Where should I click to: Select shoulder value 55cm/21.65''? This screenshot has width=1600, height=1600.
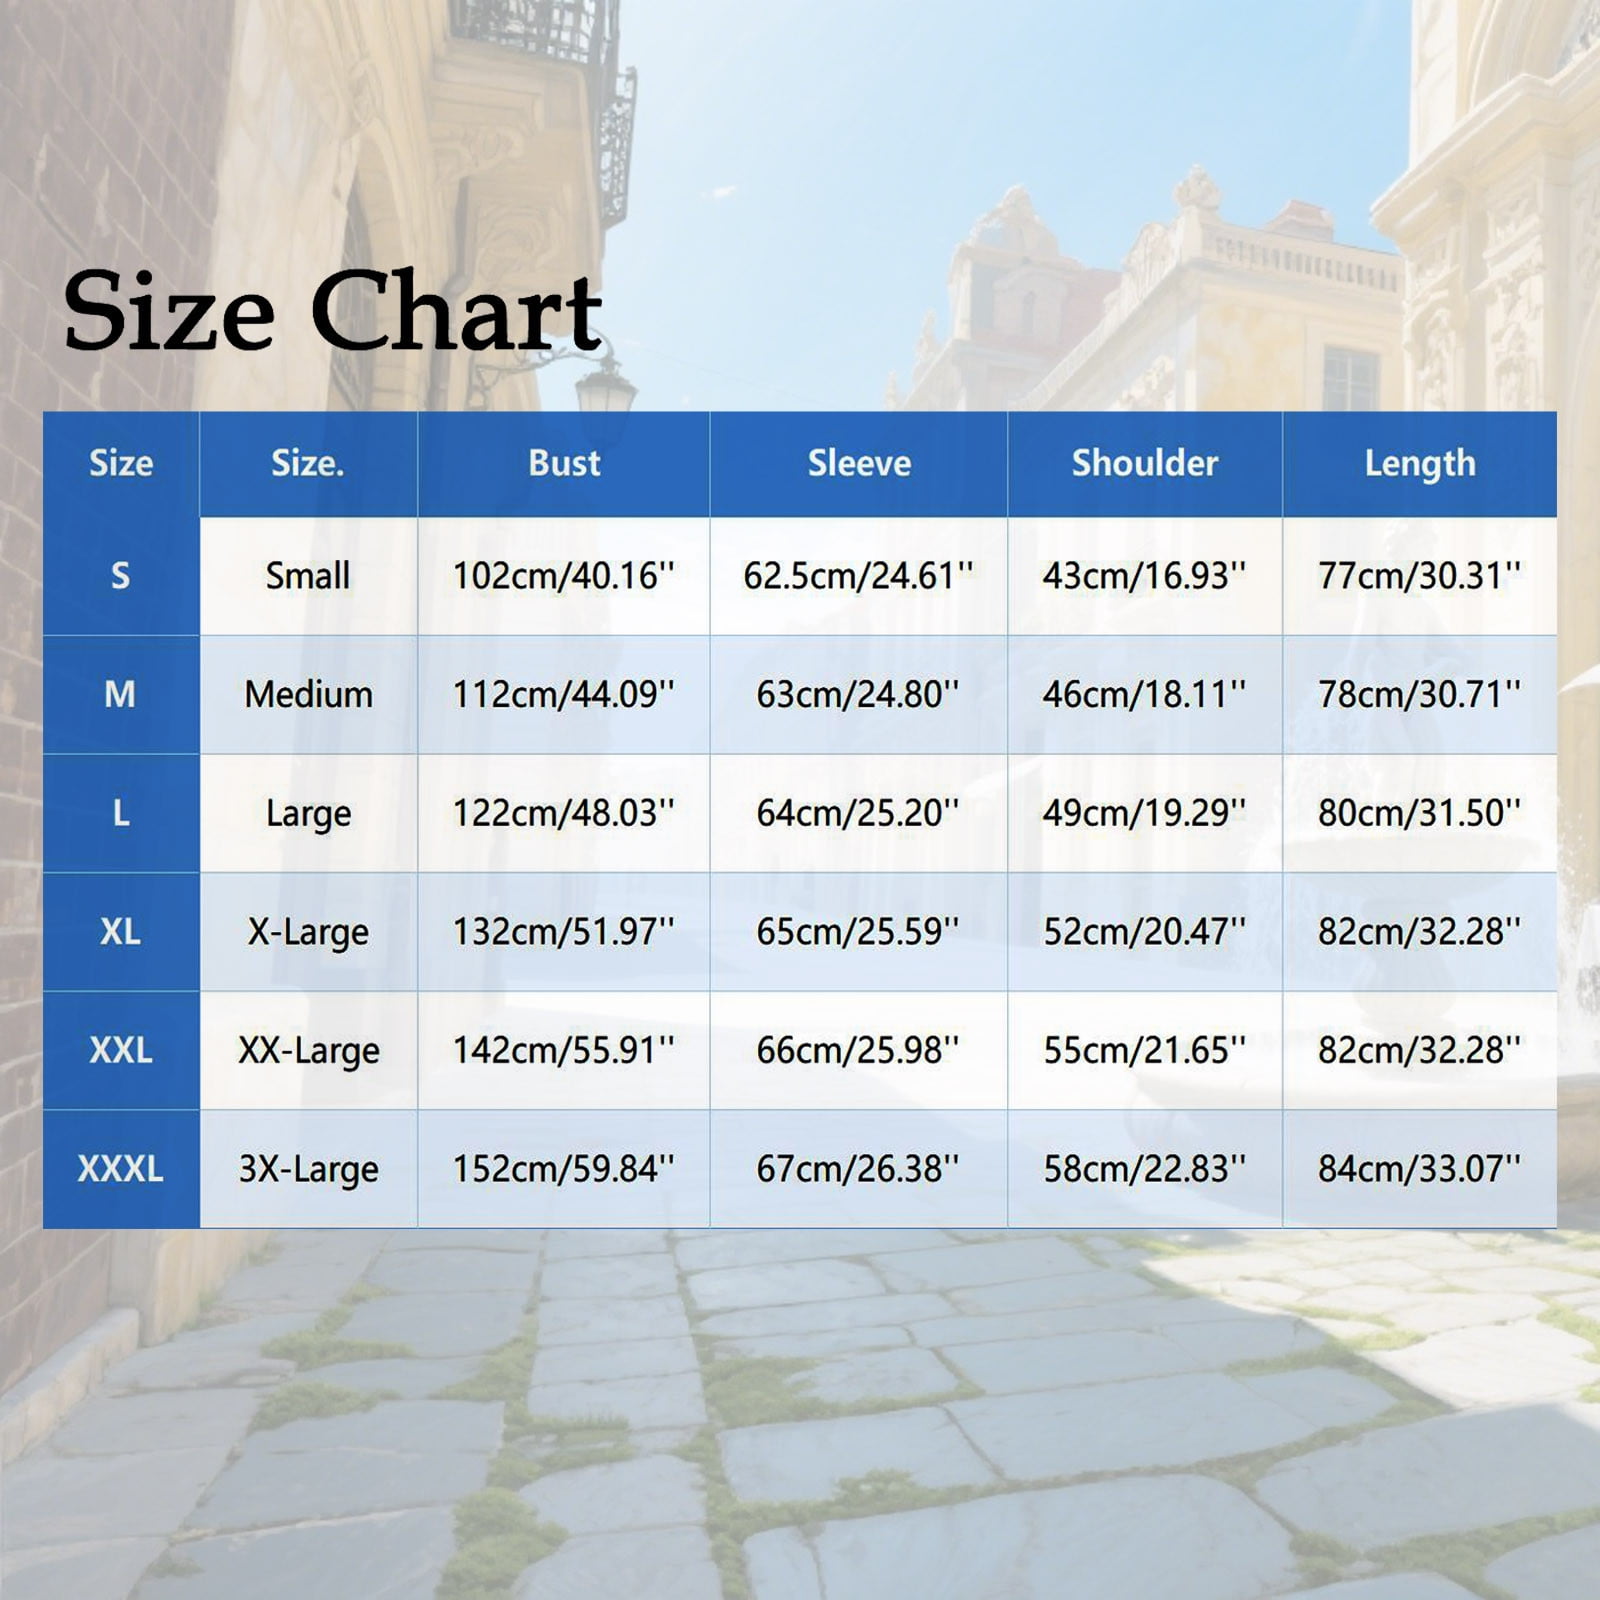(x=1144, y=1050)
